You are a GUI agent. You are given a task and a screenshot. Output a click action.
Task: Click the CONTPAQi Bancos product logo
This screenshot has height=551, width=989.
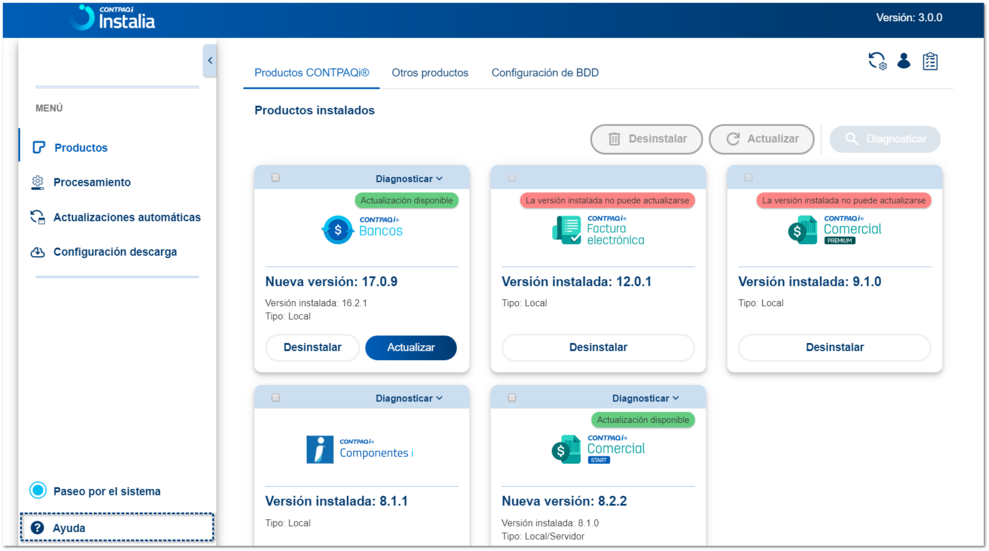click(x=362, y=230)
